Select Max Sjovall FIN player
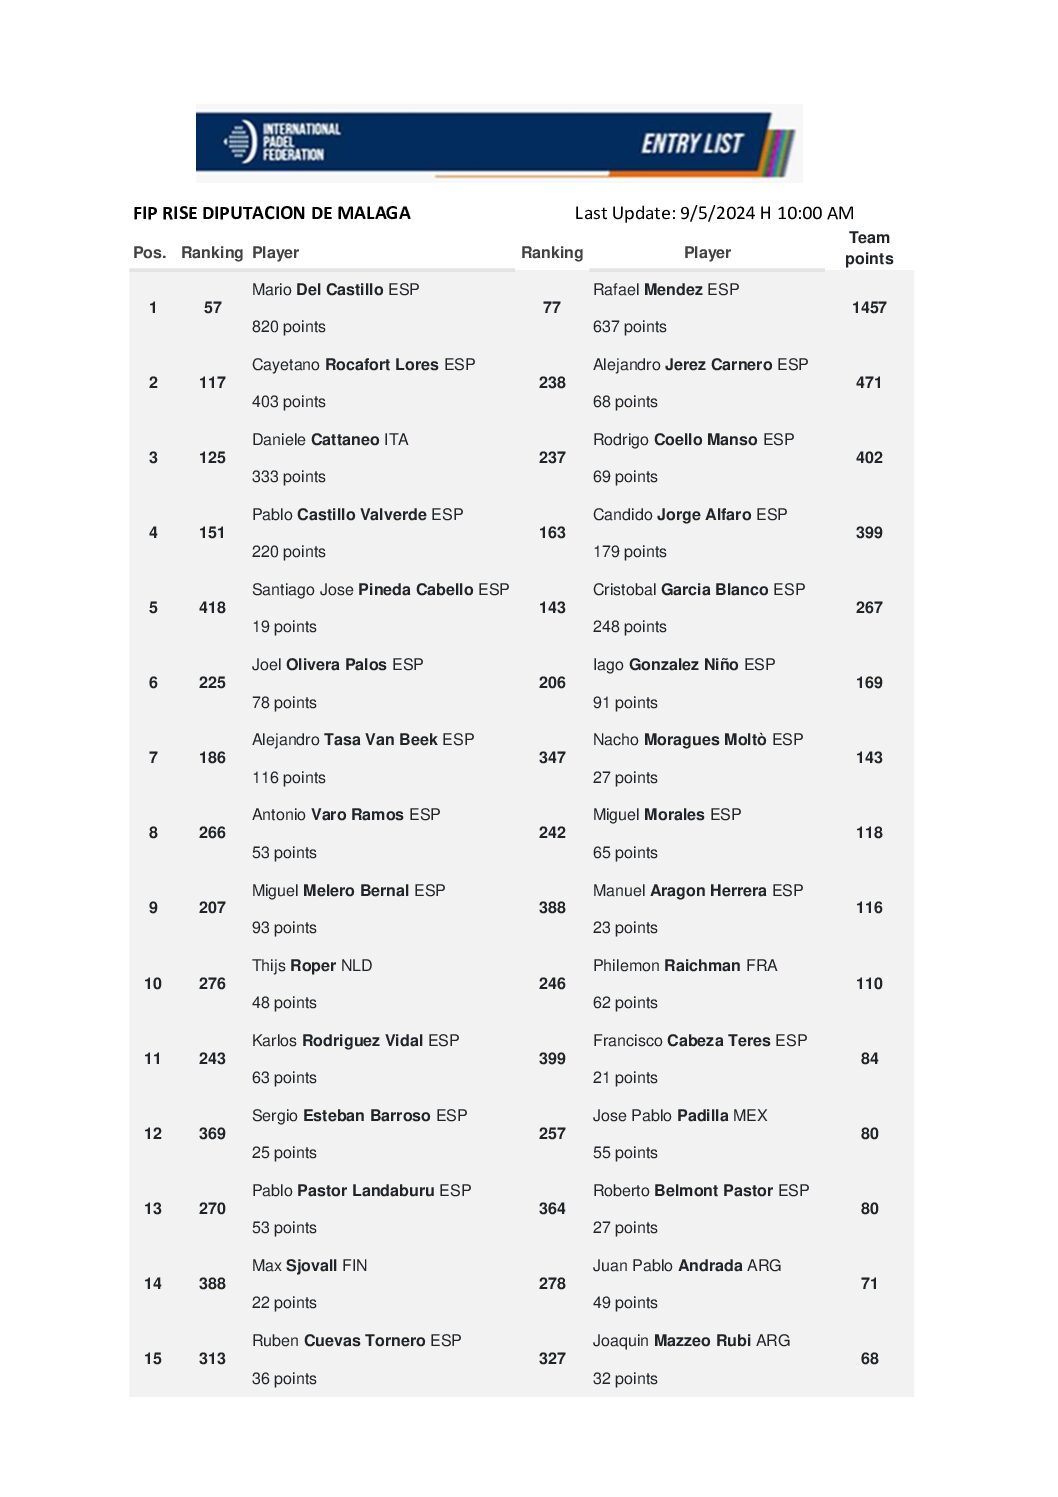 309,1266
